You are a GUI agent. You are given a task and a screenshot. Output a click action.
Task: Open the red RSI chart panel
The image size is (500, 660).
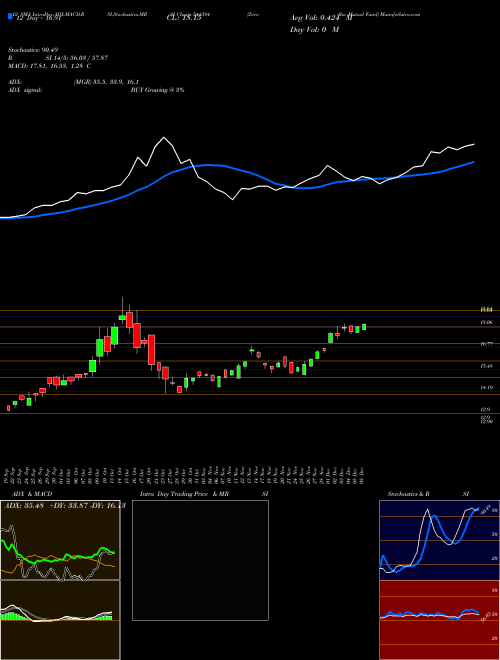439,620
